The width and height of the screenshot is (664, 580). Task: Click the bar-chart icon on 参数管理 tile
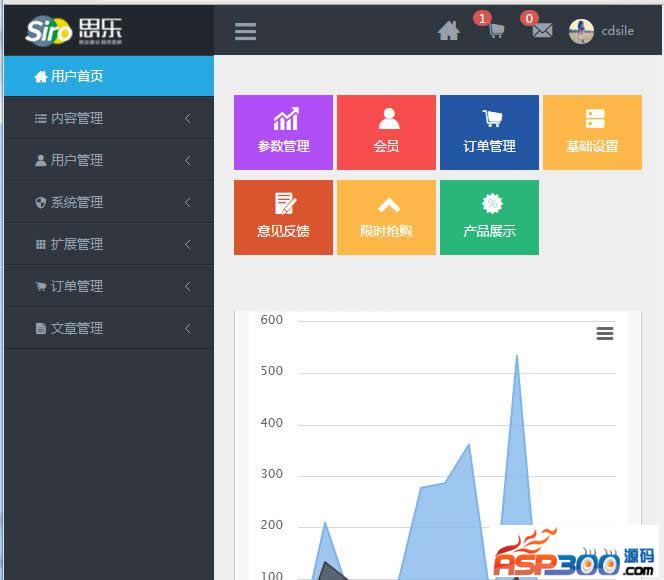(x=286, y=119)
